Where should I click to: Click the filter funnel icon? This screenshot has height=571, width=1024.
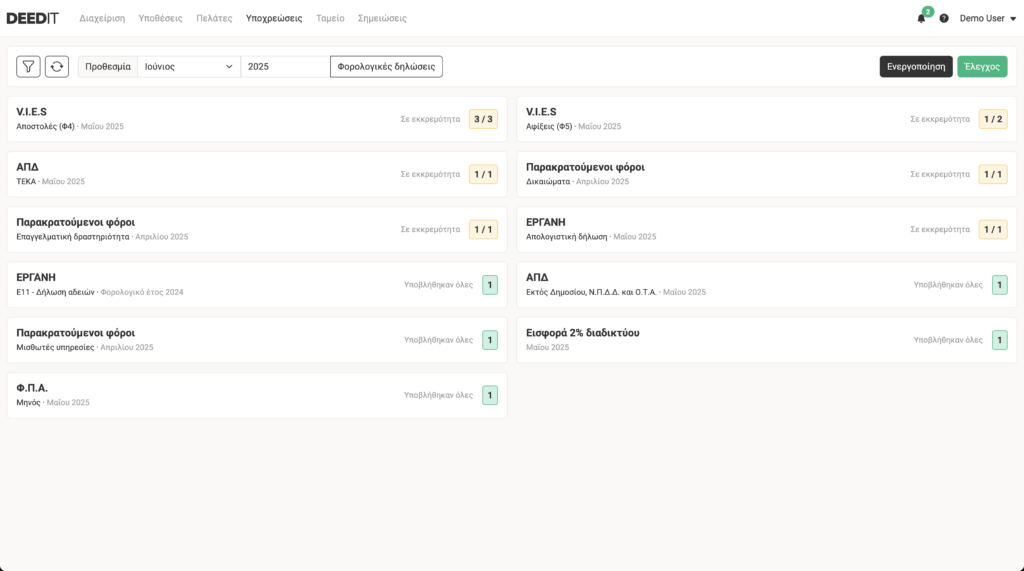point(28,67)
